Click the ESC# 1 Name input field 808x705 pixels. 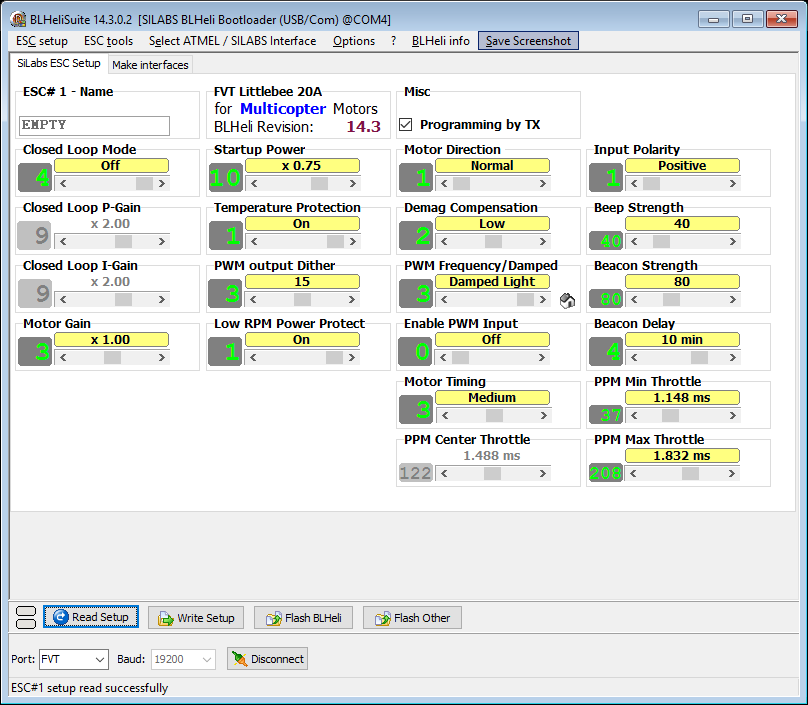tap(94, 126)
